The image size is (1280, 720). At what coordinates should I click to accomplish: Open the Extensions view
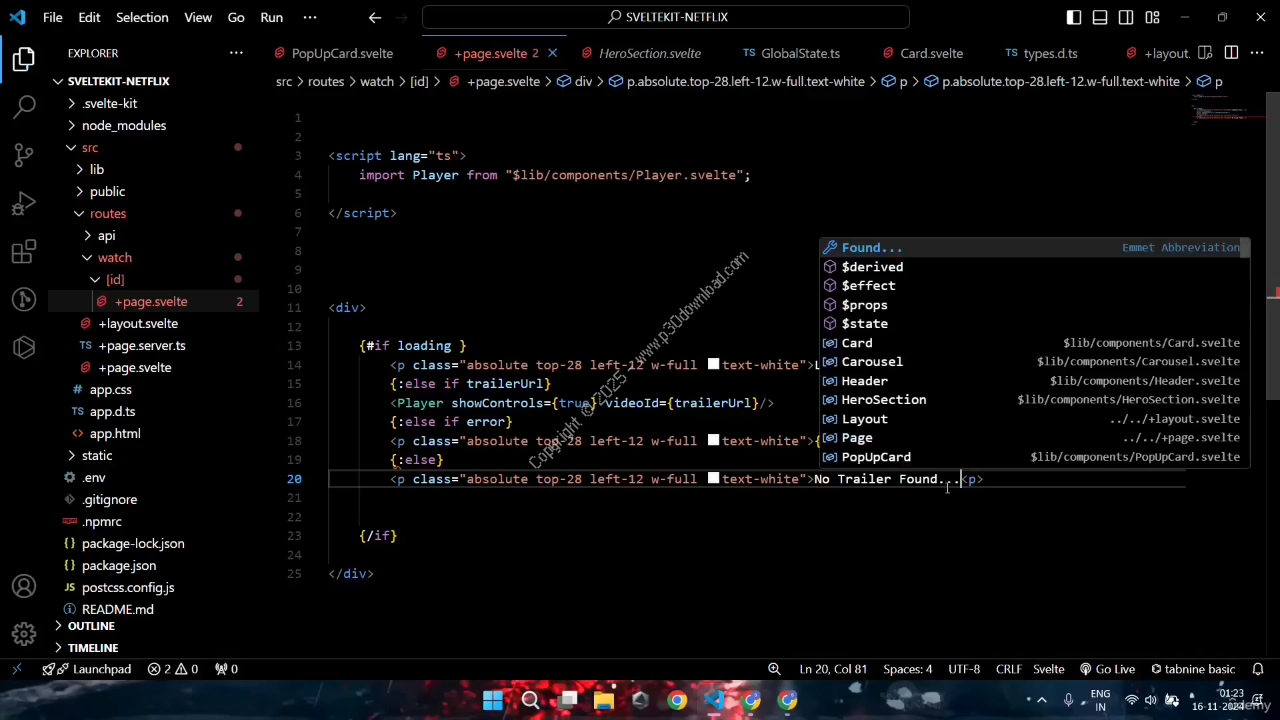[24, 251]
